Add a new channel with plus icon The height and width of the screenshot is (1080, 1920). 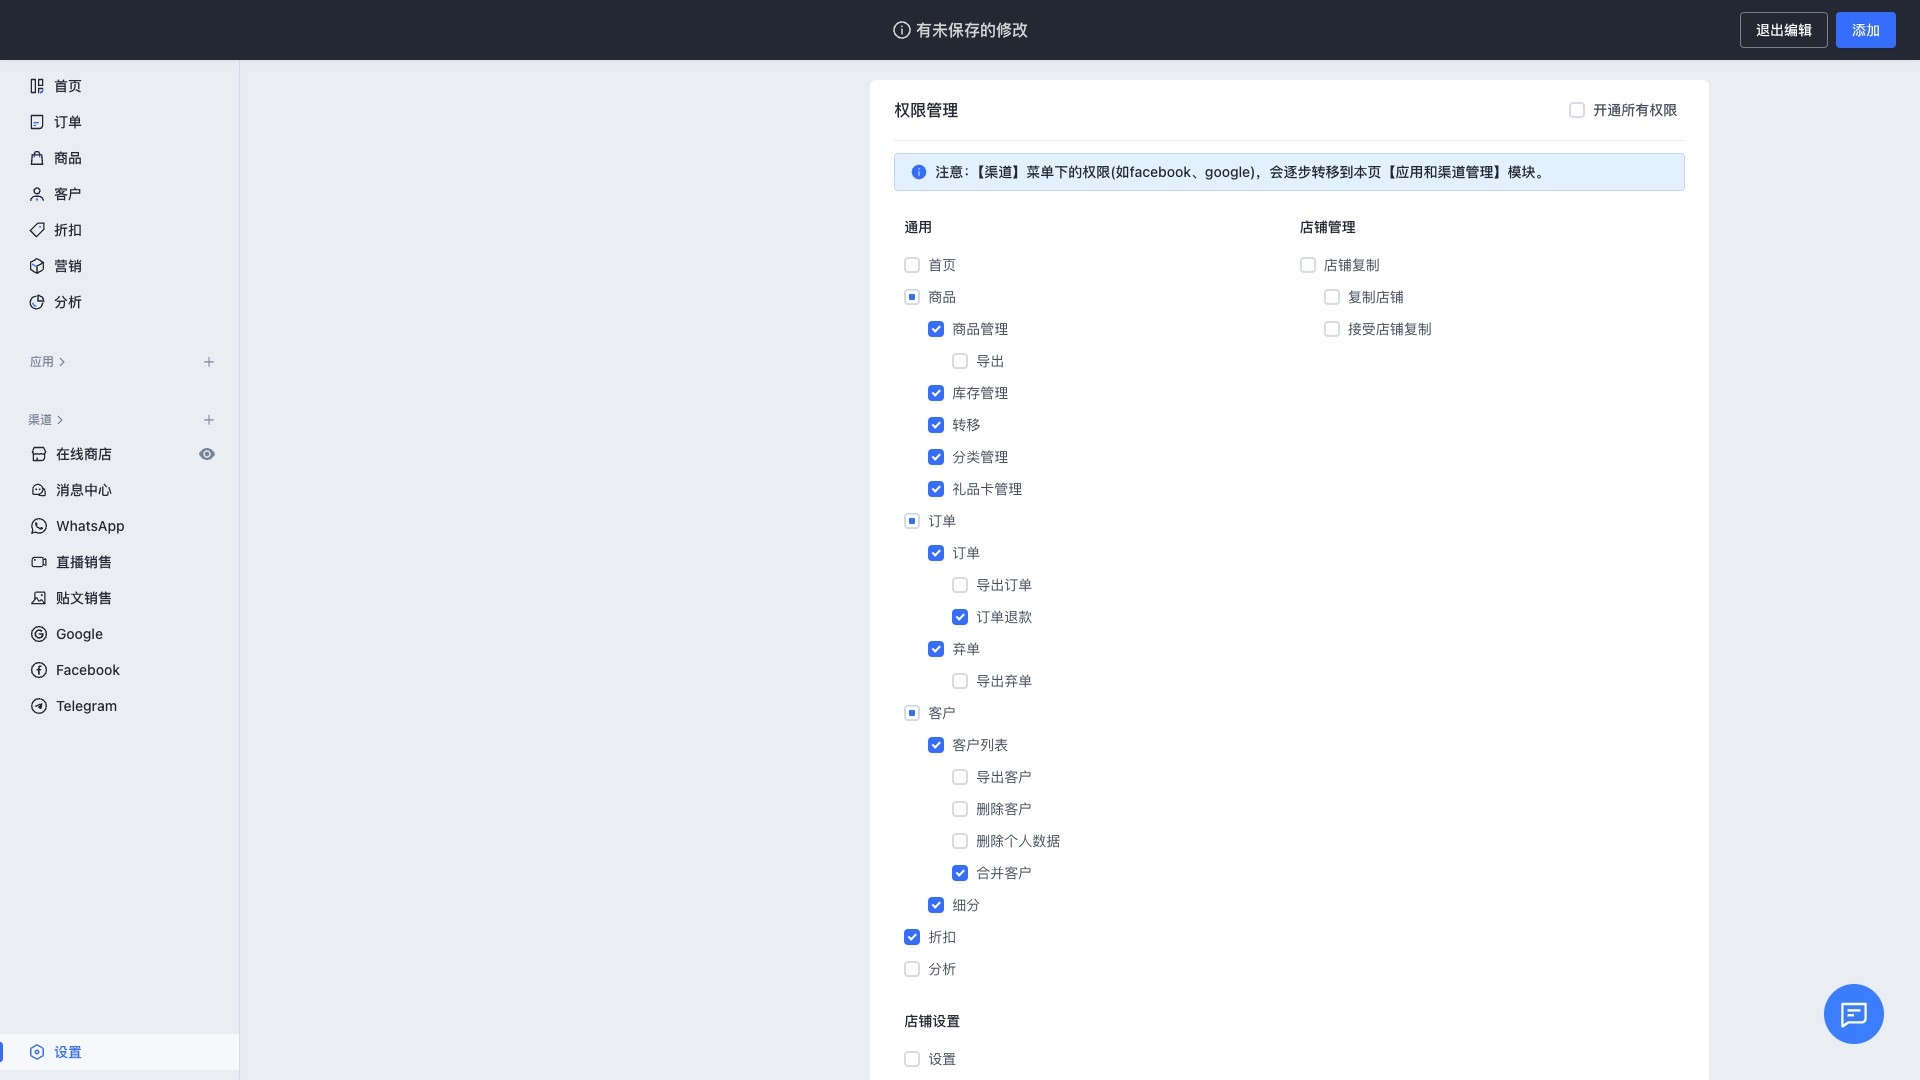(209, 420)
